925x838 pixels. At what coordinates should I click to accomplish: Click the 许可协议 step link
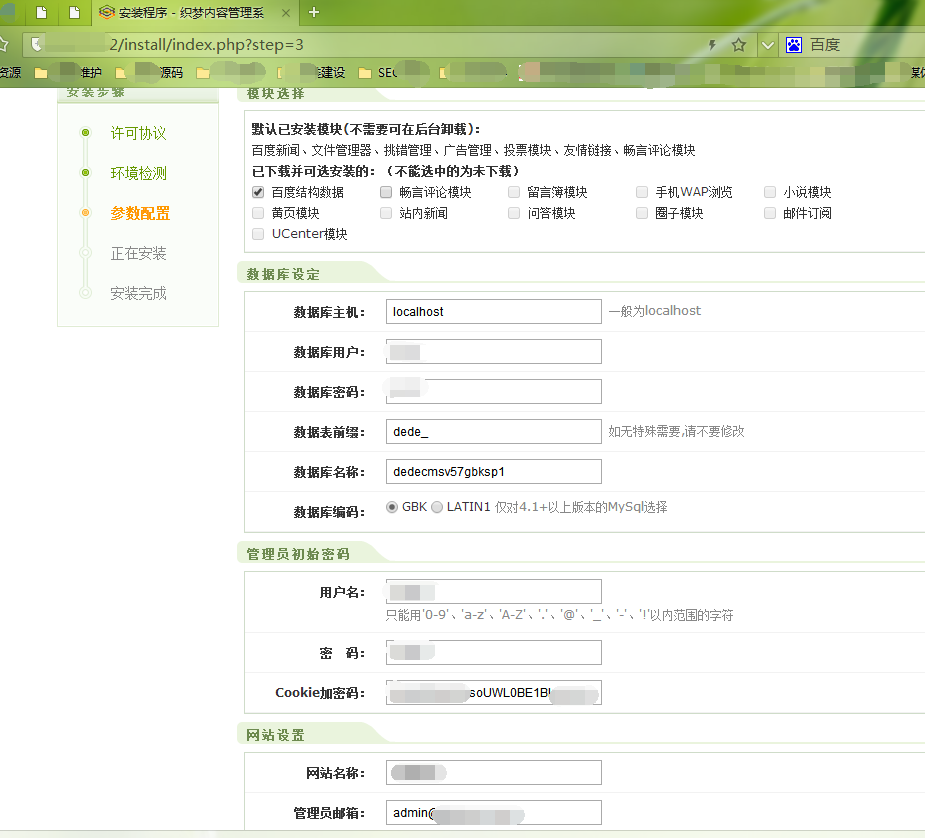tap(138, 132)
